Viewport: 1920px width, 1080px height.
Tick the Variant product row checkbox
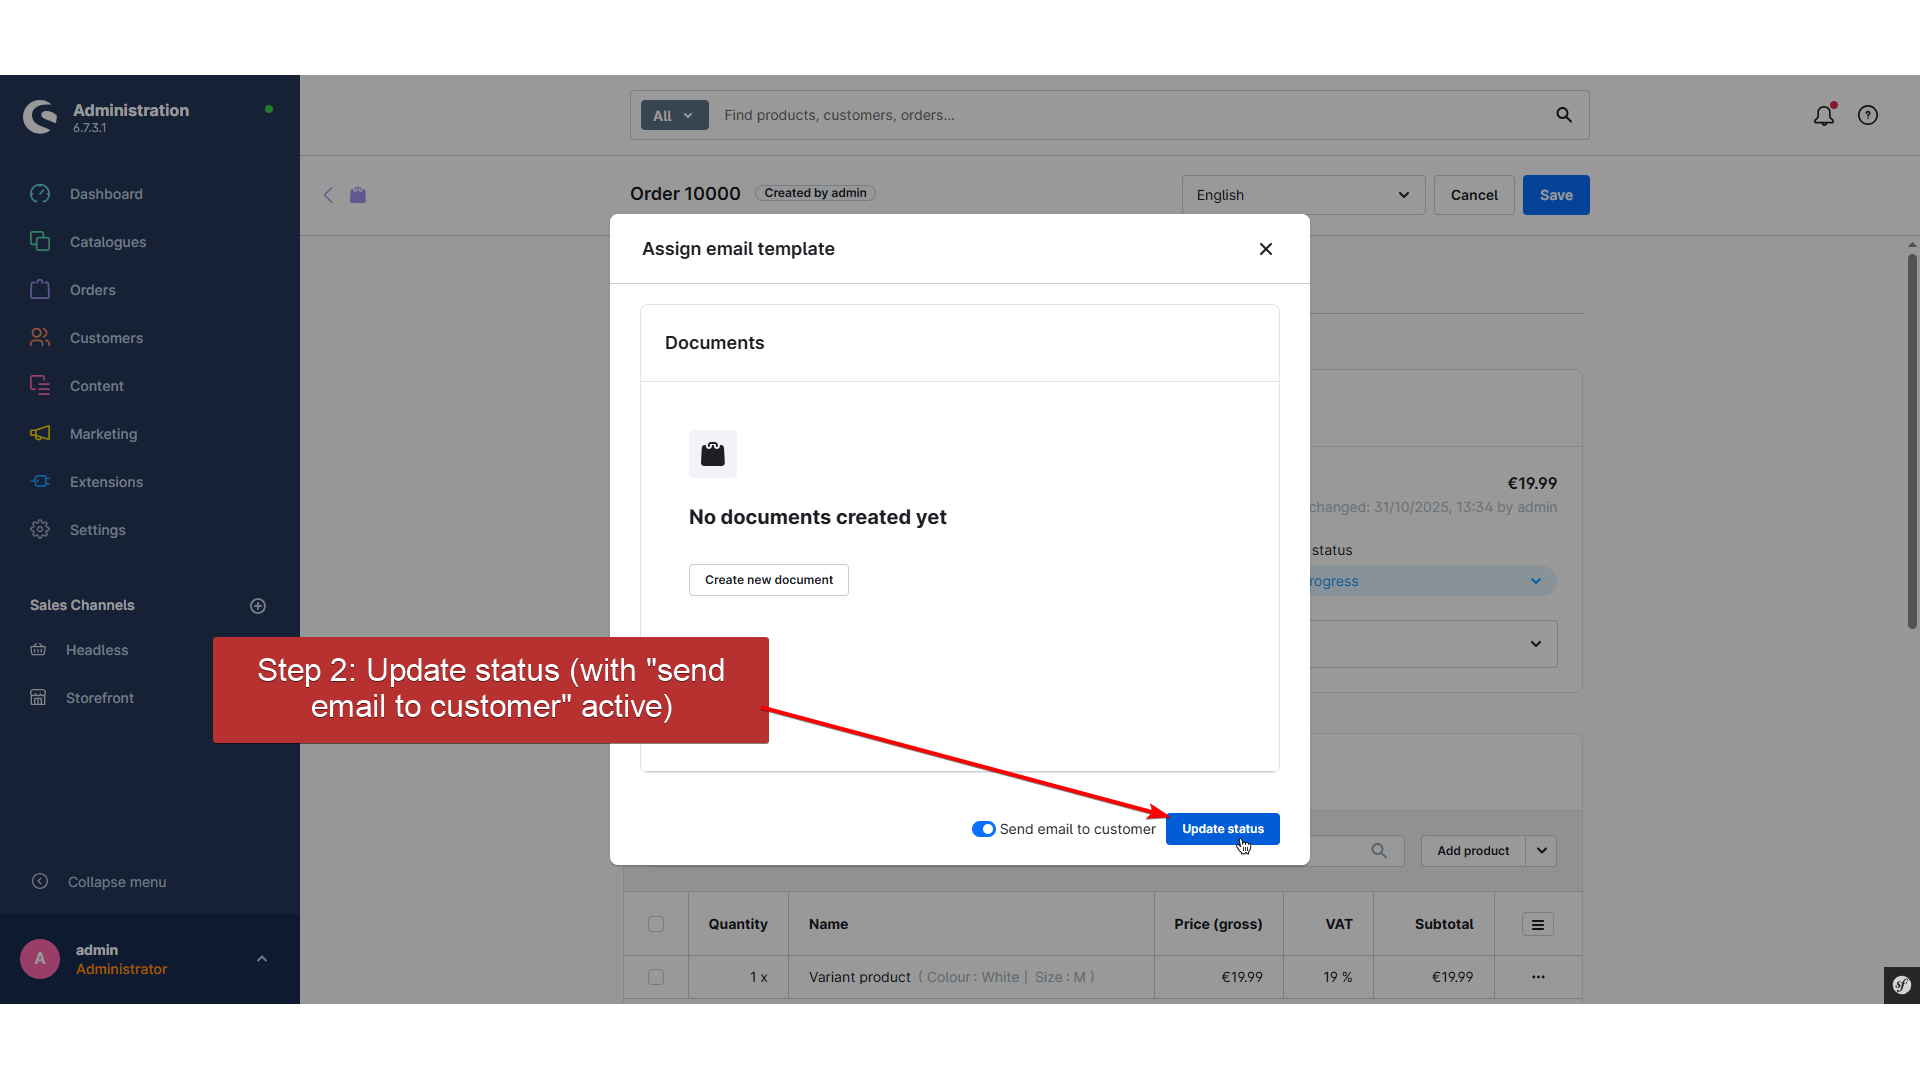click(x=656, y=977)
